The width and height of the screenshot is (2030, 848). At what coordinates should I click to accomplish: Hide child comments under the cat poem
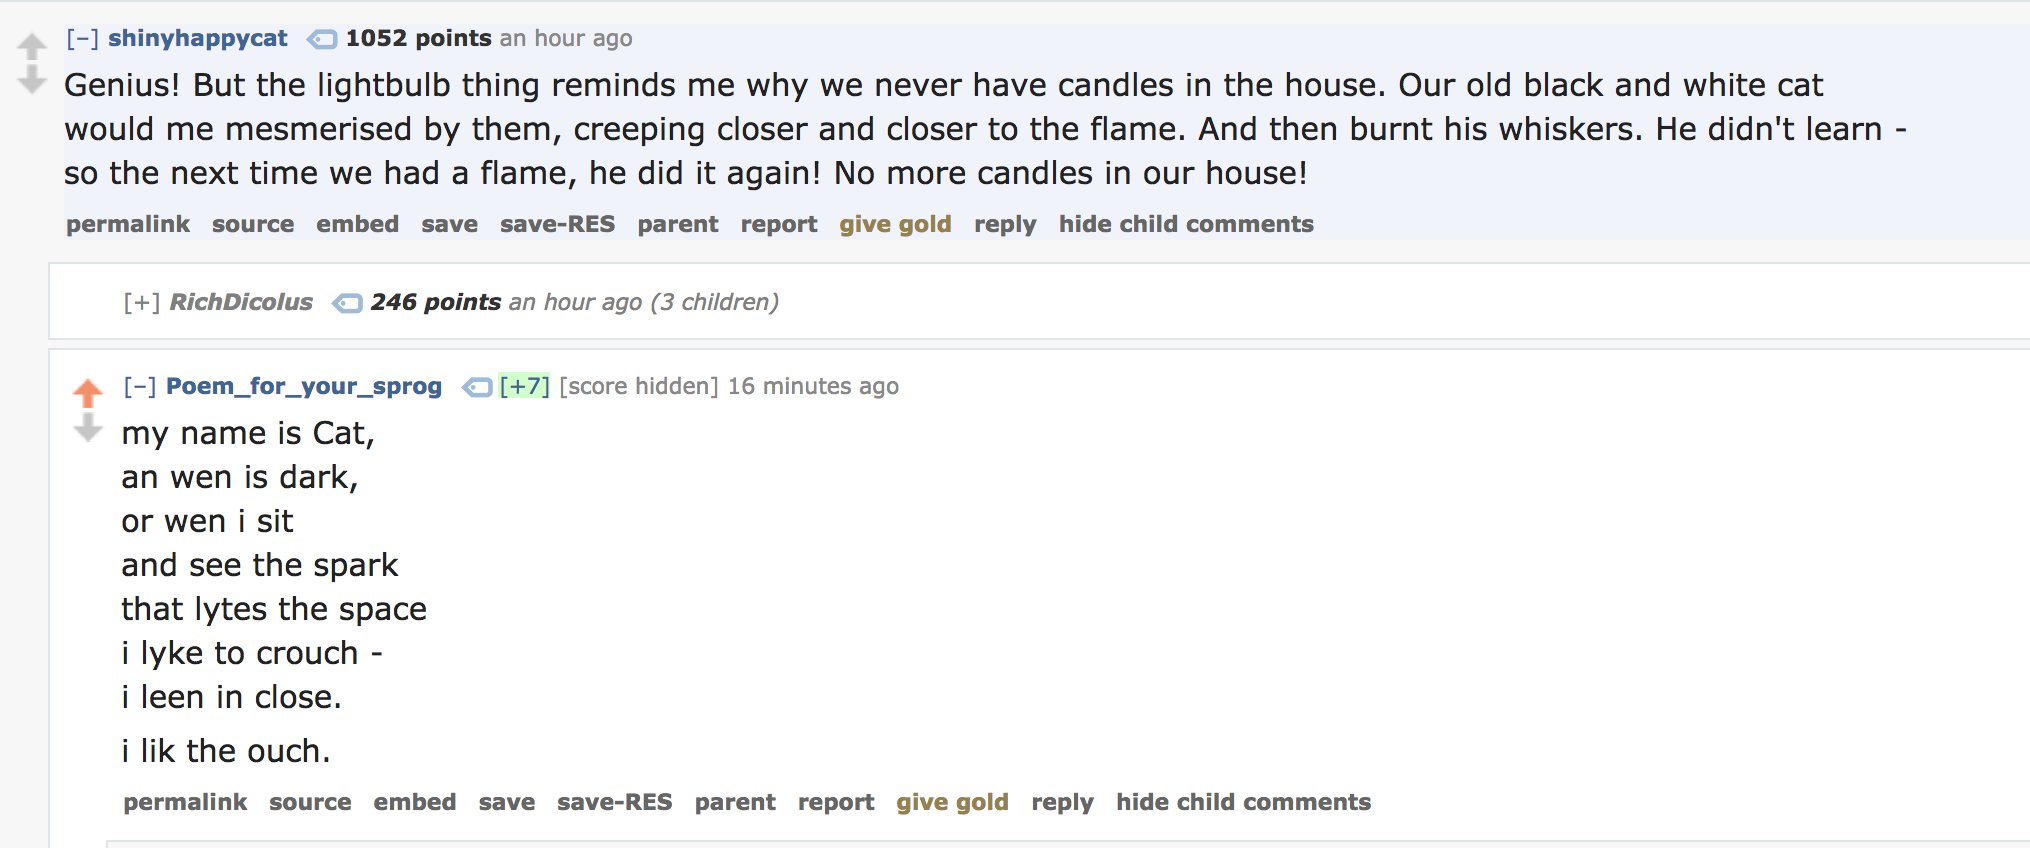(1243, 802)
